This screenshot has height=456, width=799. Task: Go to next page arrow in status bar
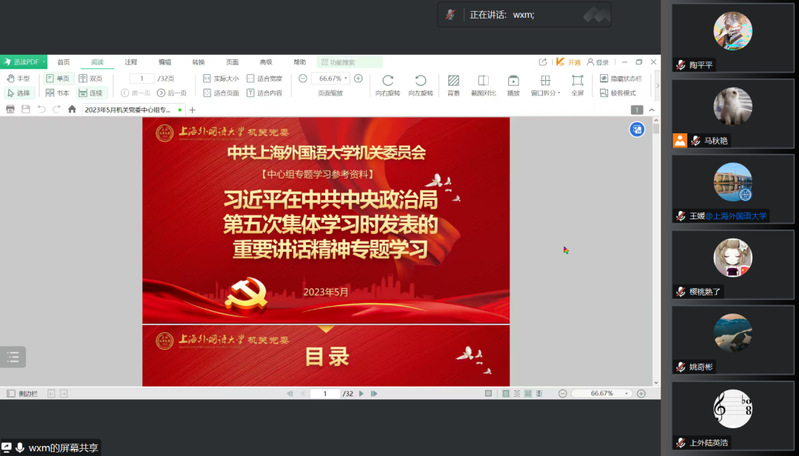point(361,393)
